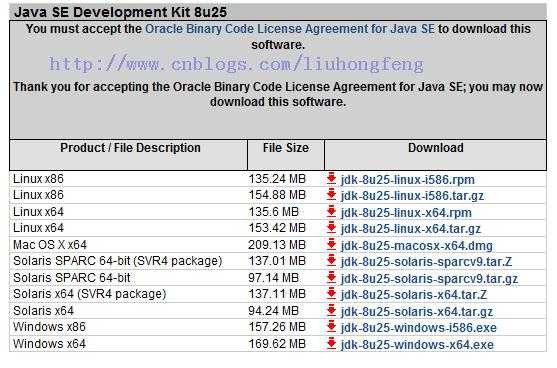Image resolution: width=557 pixels, height=368 pixels.
Task: Click download arrow icon for jdk-8u25-solaris-x64.tar.Z
Action: point(331,294)
